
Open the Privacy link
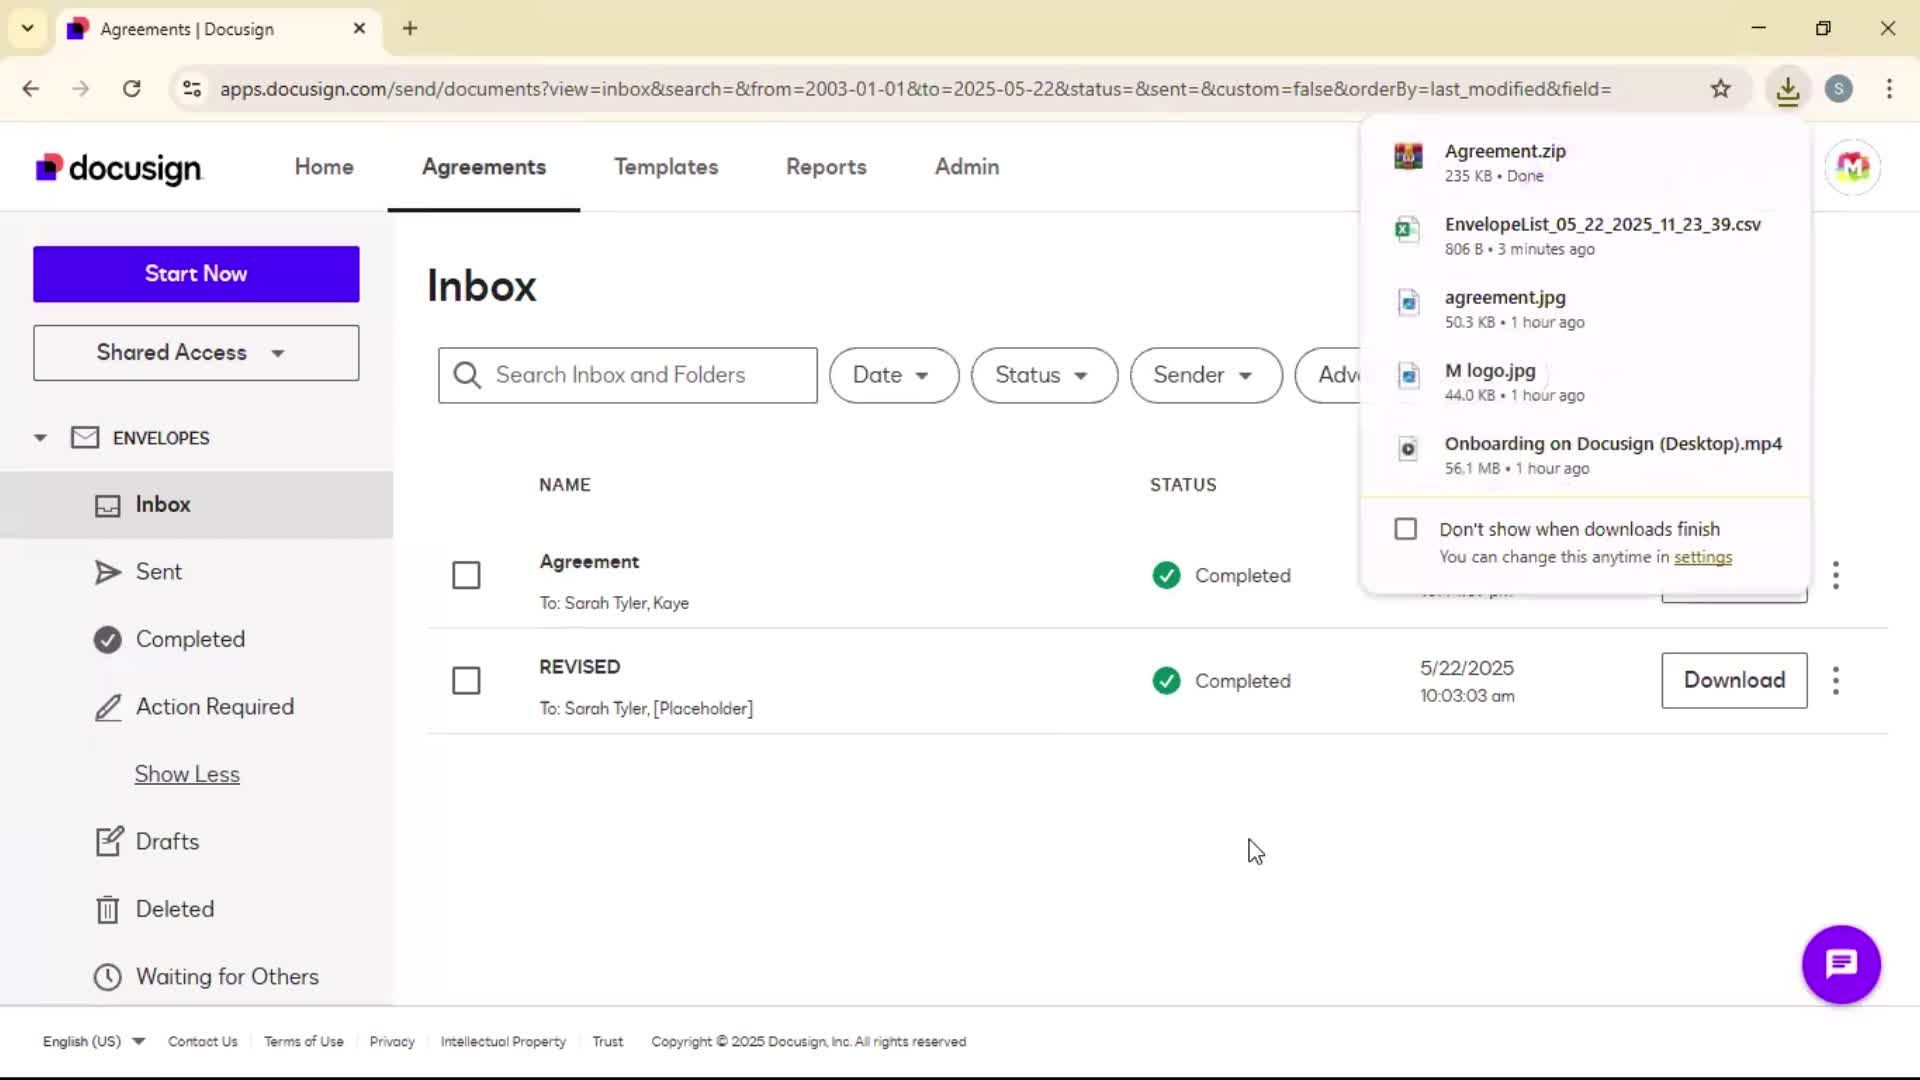coord(392,1041)
